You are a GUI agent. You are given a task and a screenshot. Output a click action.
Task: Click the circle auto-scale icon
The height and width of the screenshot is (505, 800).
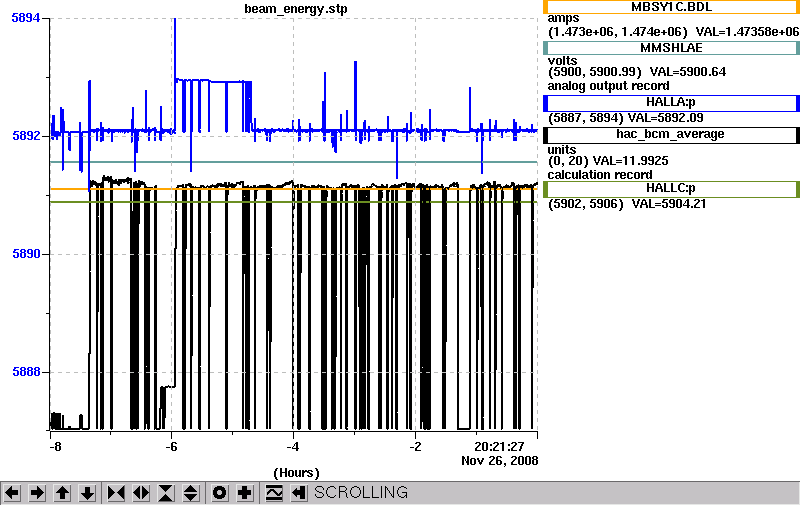tap(219, 493)
